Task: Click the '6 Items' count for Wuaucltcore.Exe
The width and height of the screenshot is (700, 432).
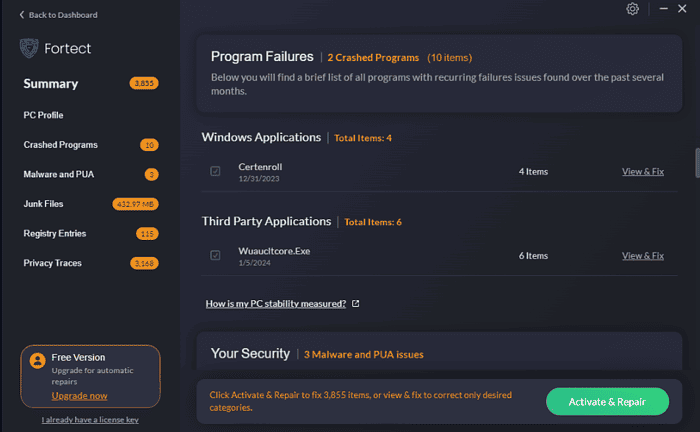Action: click(533, 256)
